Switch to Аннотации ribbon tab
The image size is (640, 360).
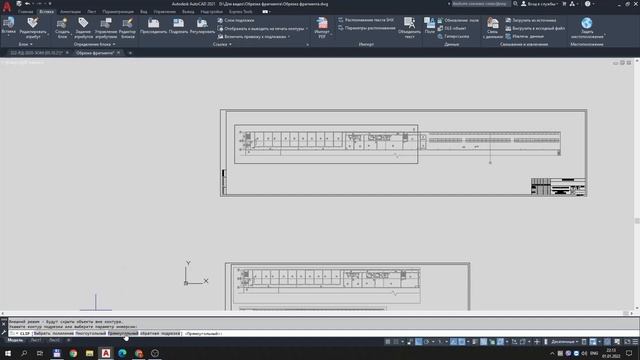click(70, 12)
